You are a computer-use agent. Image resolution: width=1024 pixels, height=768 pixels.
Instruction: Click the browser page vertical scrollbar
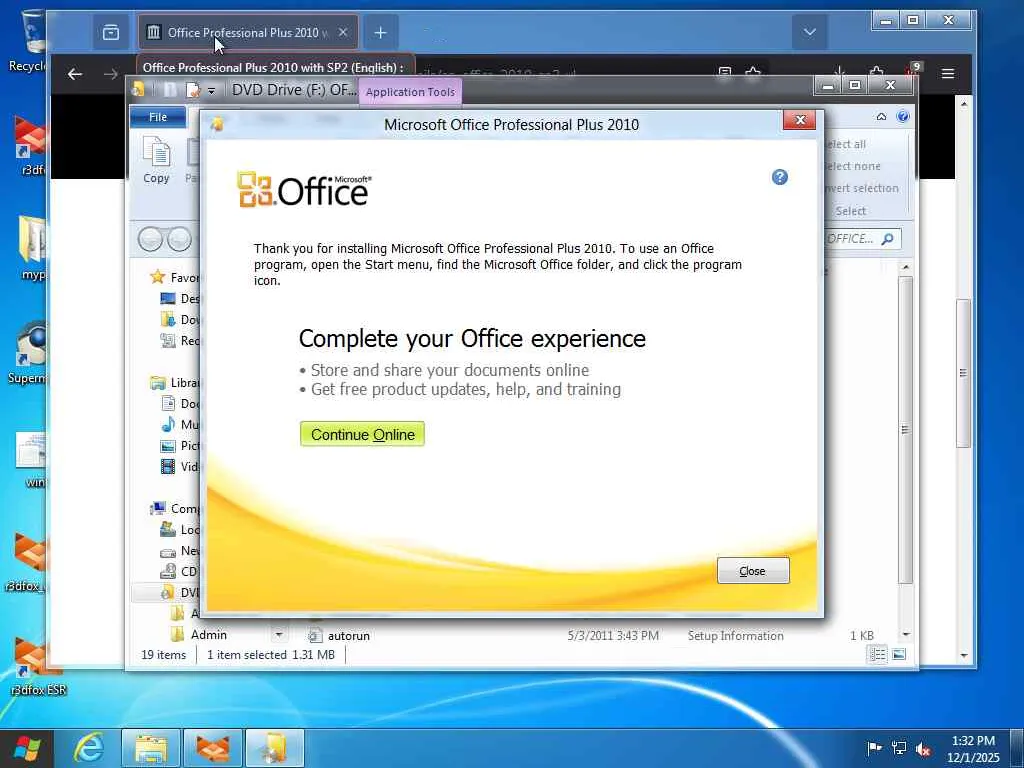coord(963,373)
